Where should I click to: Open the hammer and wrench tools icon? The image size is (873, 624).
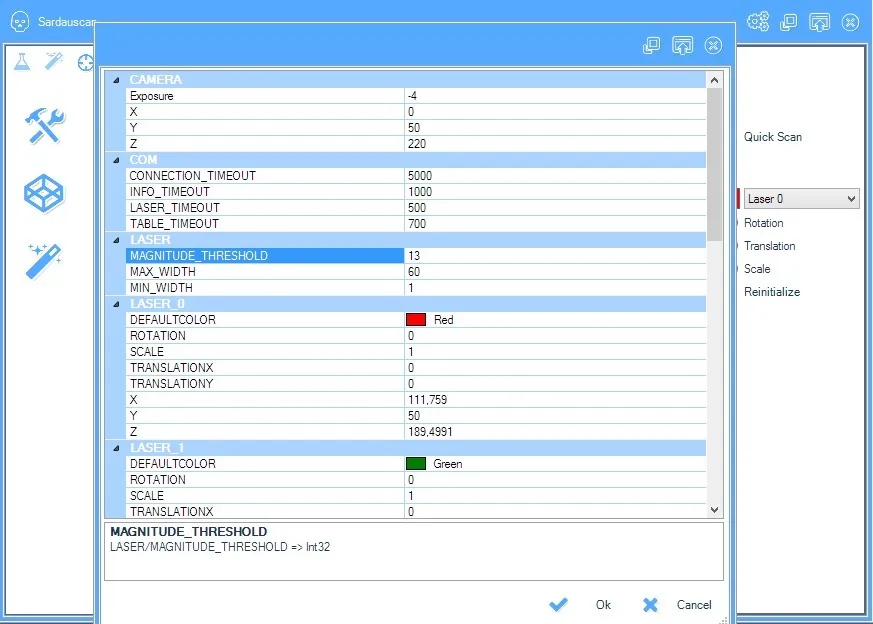45,126
